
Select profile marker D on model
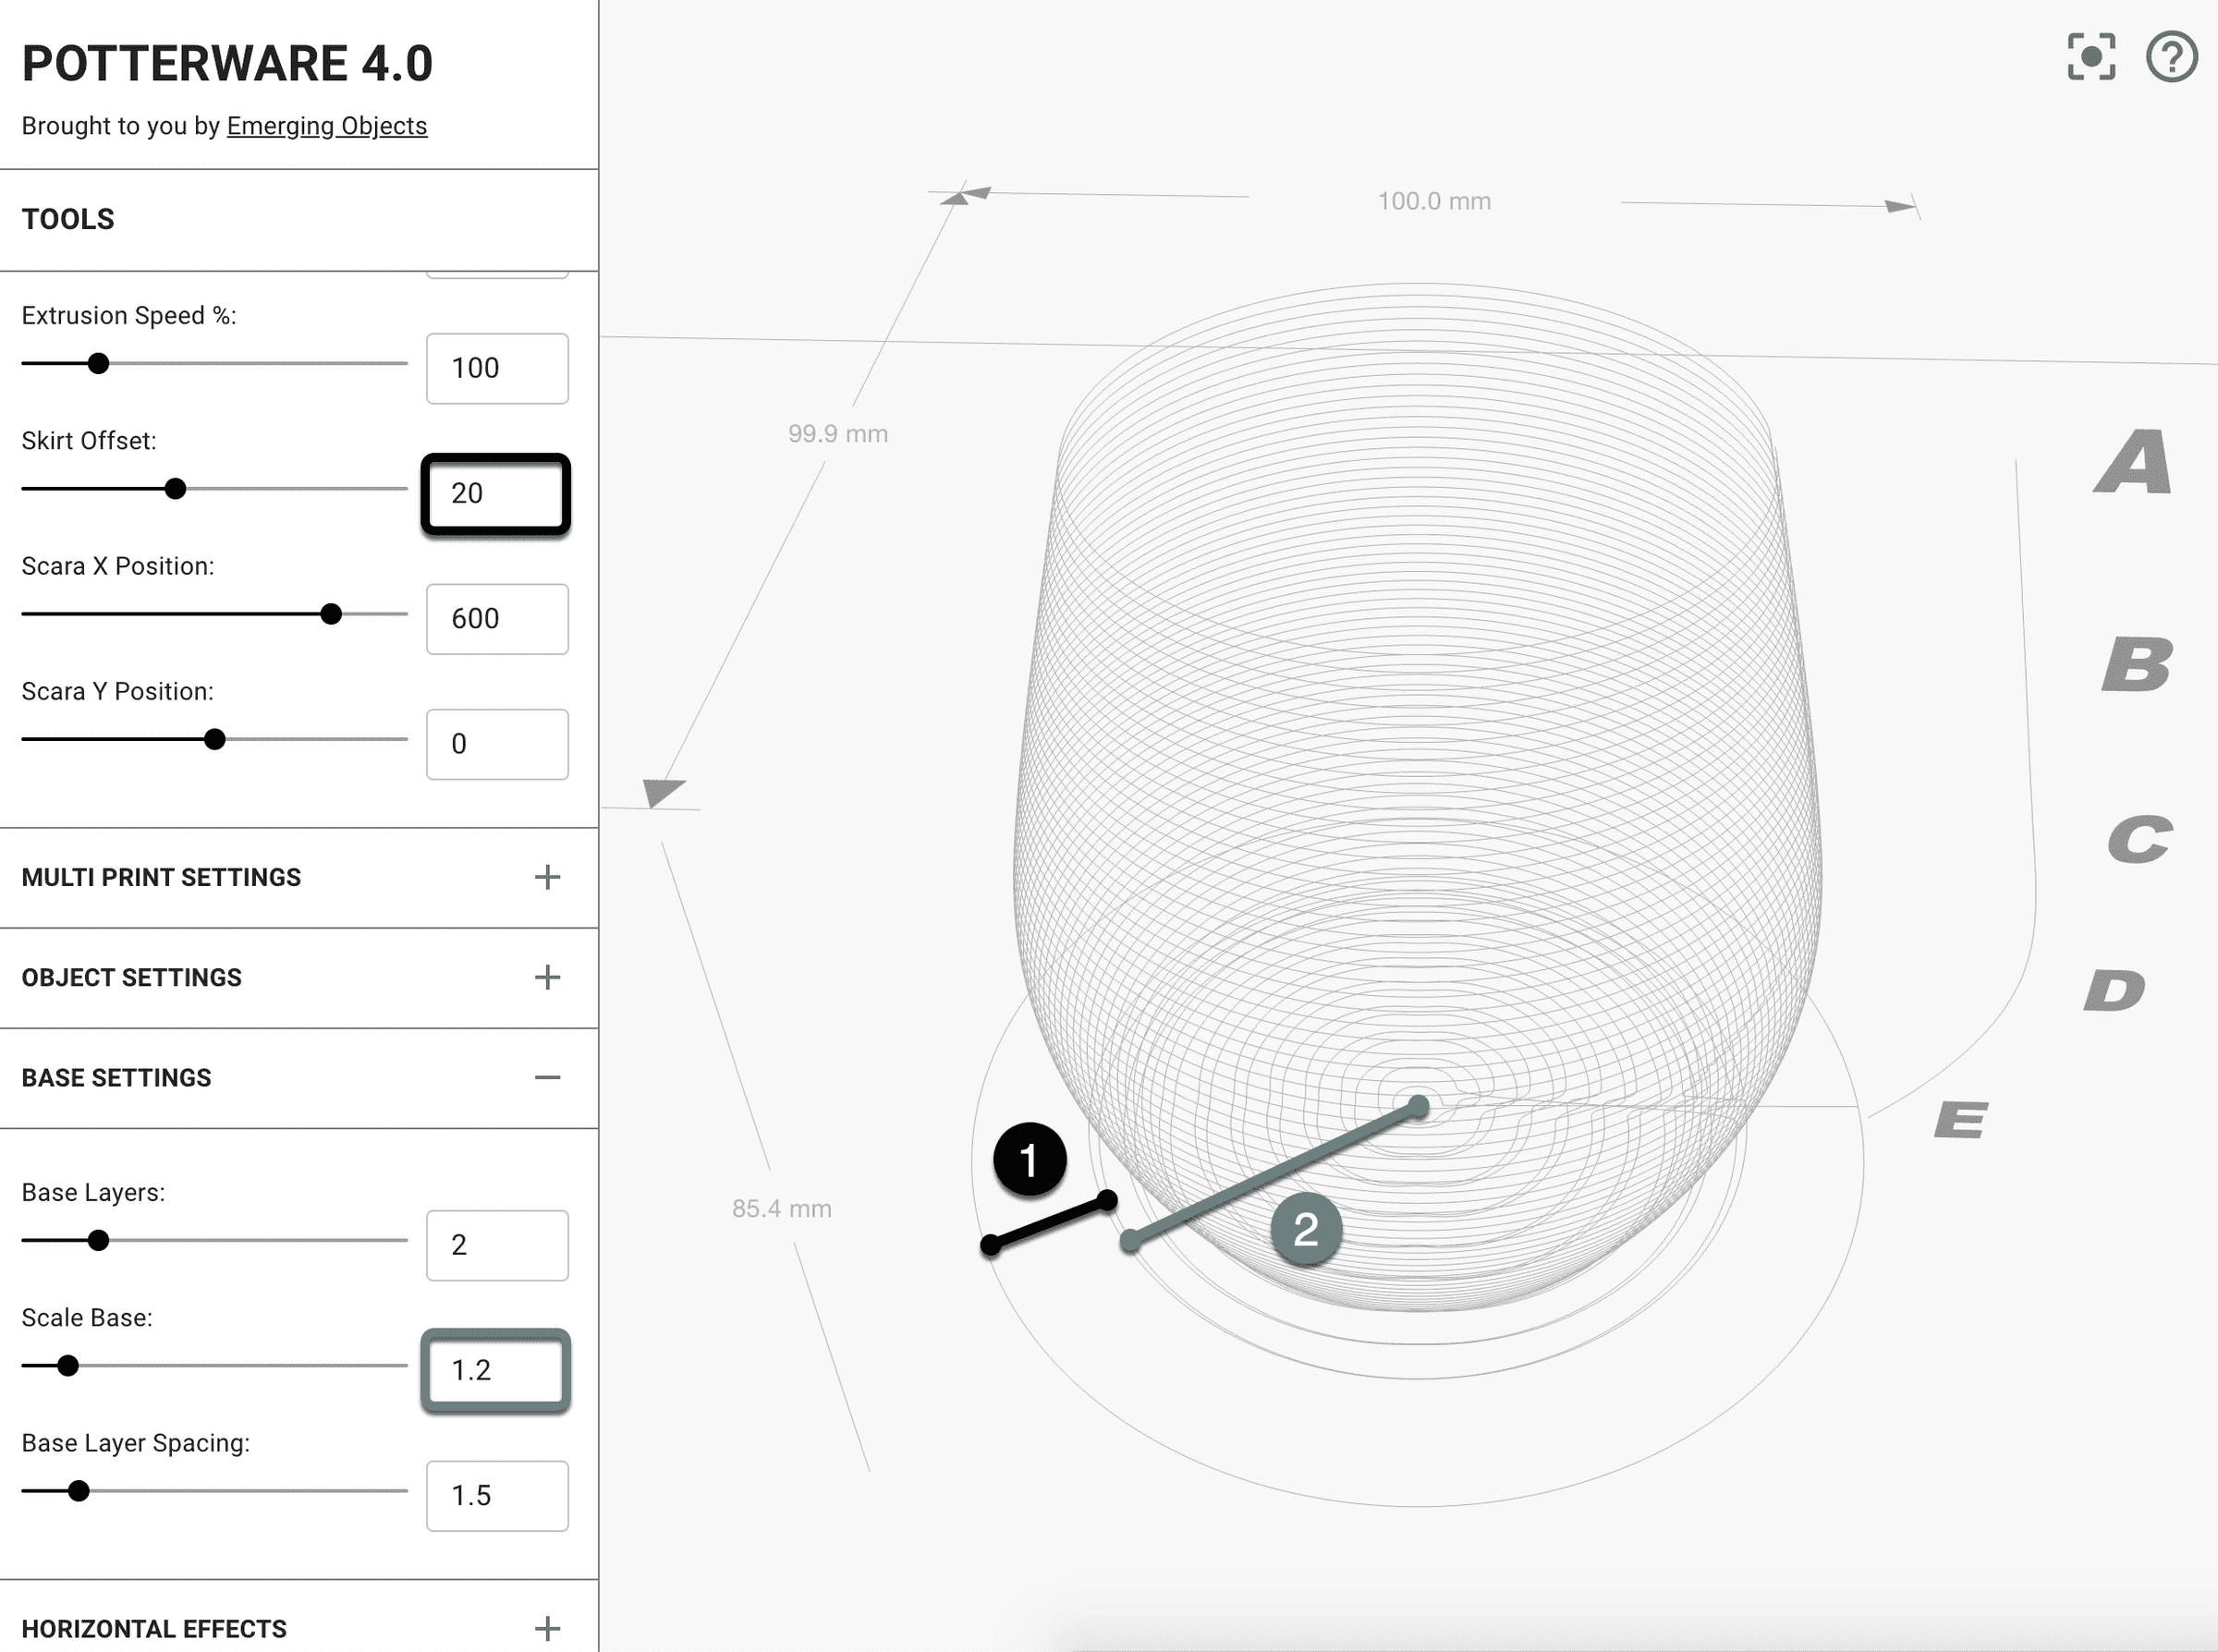click(2115, 990)
